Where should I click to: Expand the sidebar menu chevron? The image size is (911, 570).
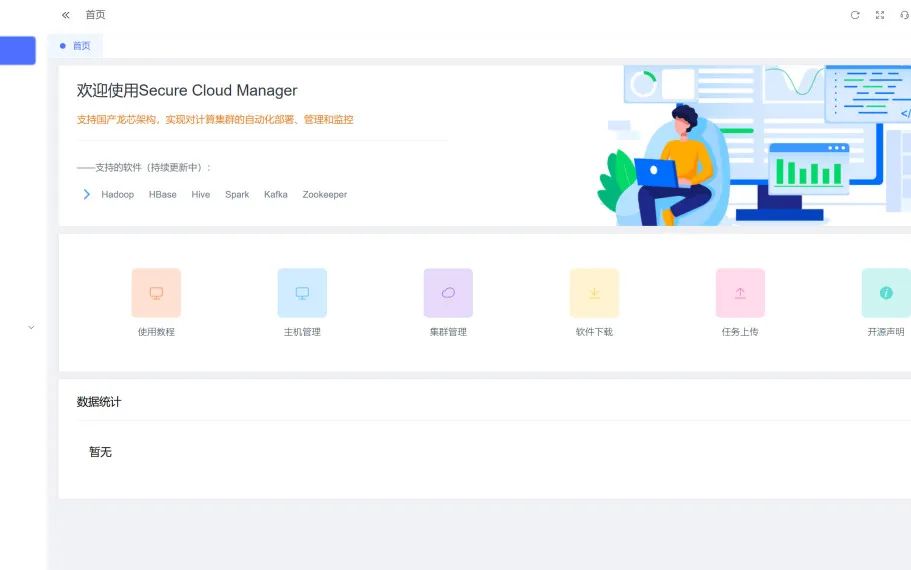pyautogui.click(x=31, y=327)
